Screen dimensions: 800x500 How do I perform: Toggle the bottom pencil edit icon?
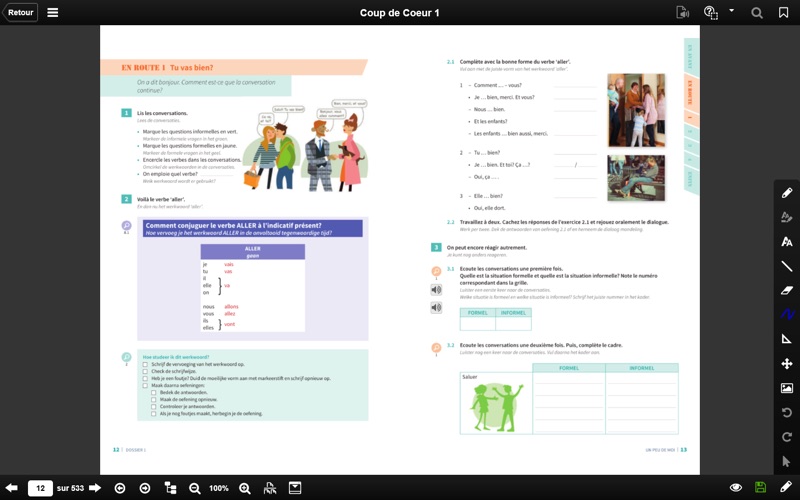[786, 487]
